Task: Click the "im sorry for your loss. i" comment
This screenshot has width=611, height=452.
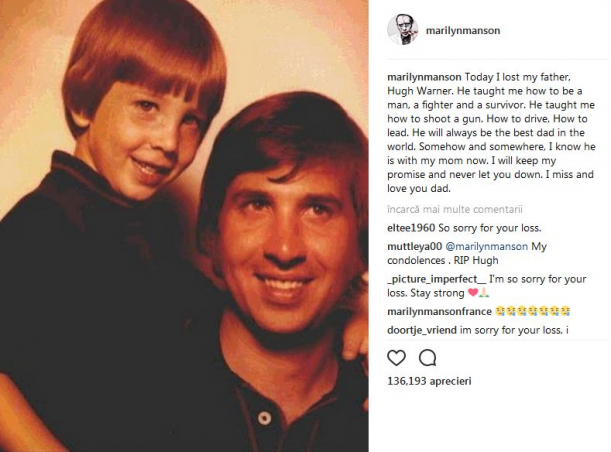Action: click(x=517, y=331)
